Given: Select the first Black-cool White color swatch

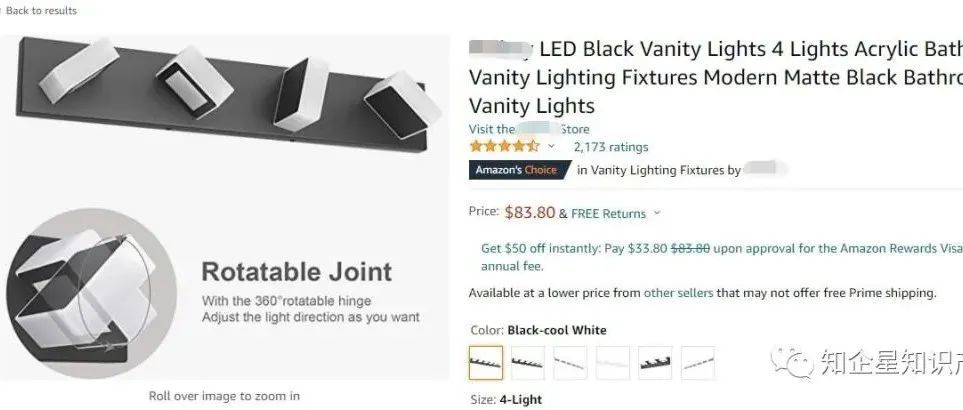Looking at the screenshot, I should pos(486,362).
